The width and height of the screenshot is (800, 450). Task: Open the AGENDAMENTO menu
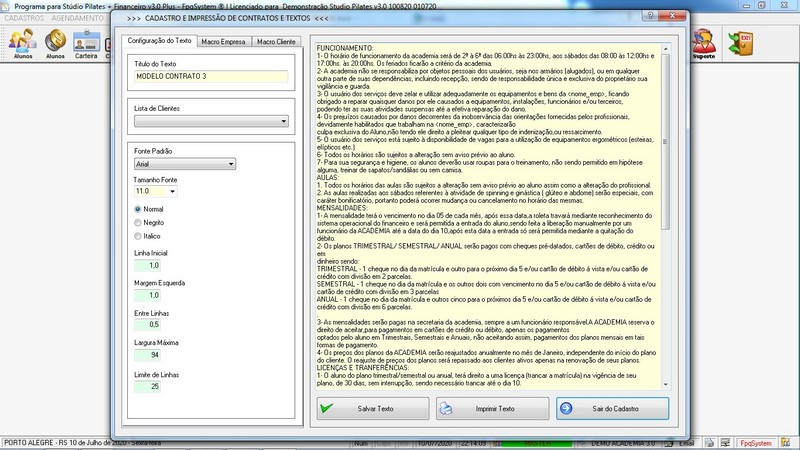pyautogui.click(x=78, y=18)
